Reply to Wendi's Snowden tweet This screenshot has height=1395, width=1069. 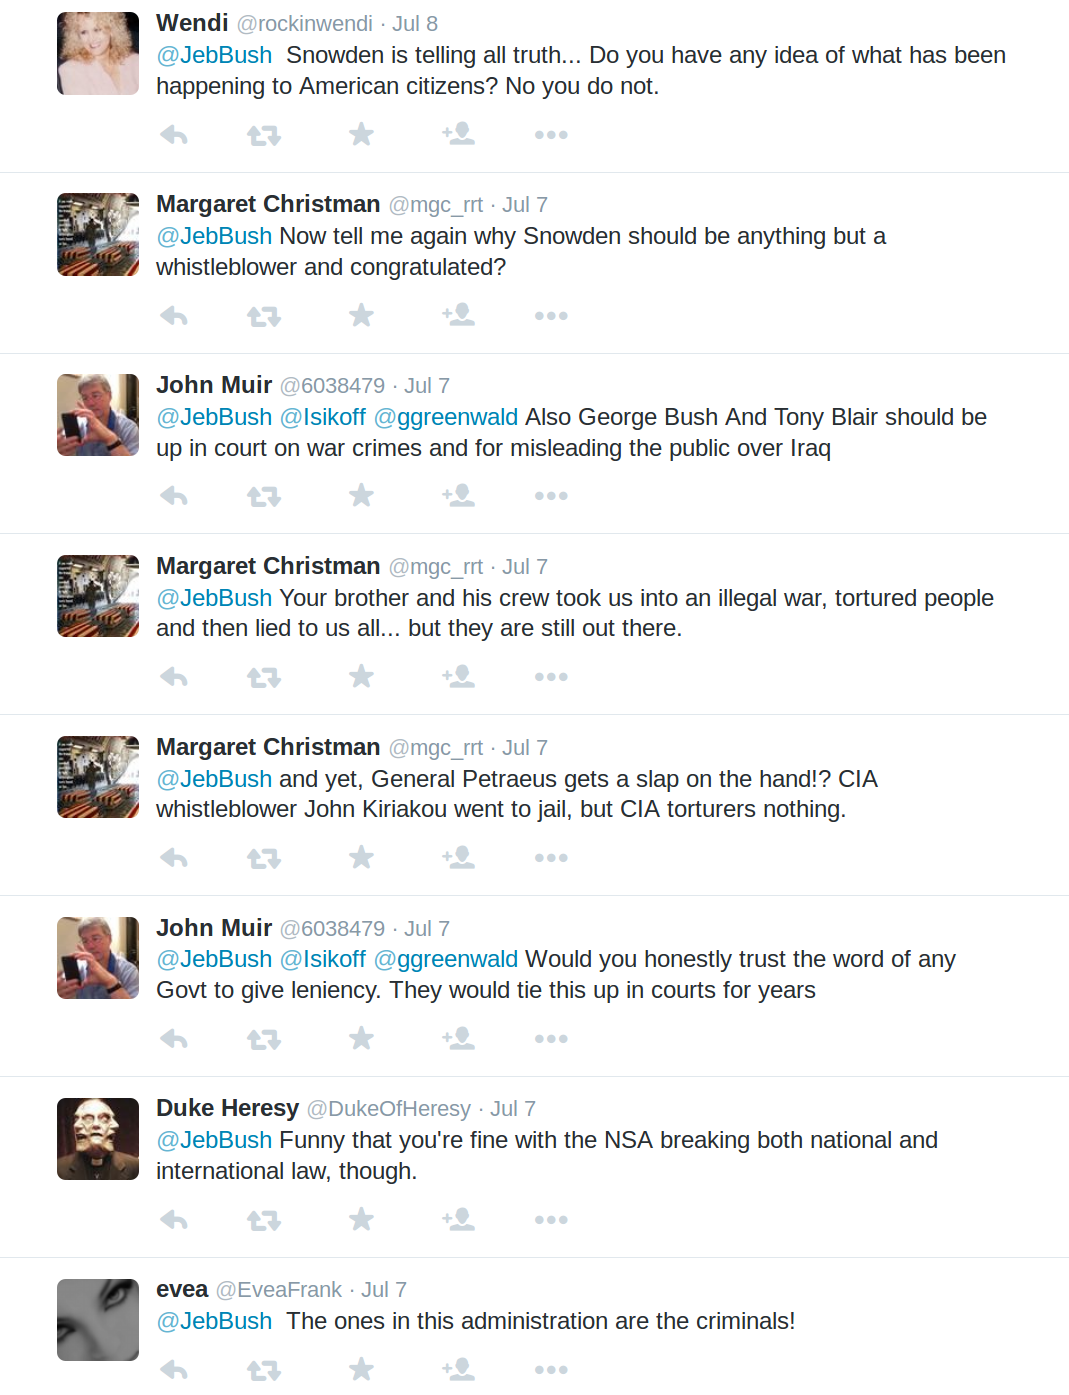(174, 135)
